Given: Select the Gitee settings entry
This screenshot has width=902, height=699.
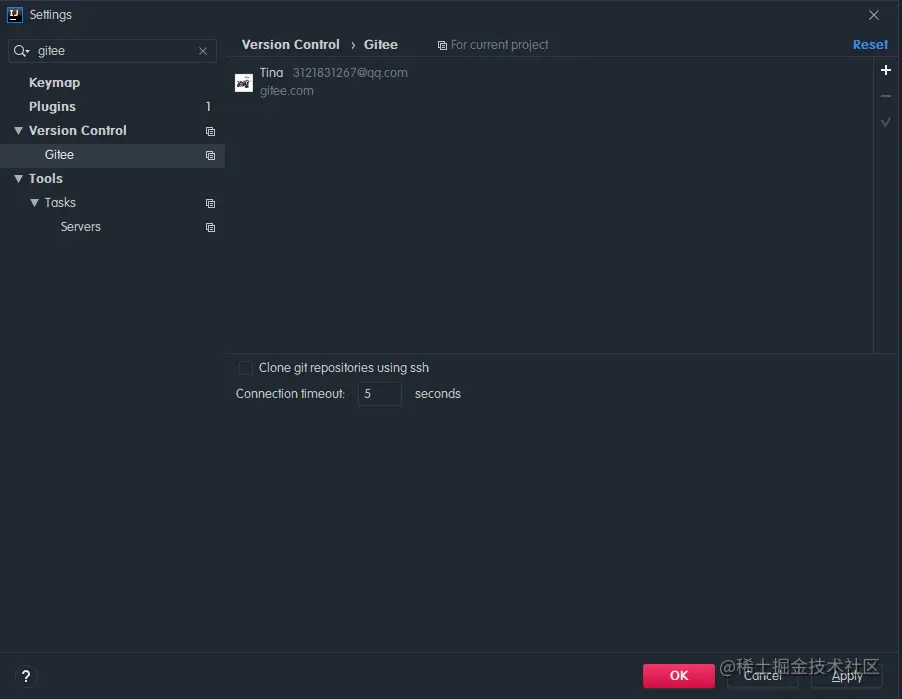Looking at the screenshot, I should point(112,155).
